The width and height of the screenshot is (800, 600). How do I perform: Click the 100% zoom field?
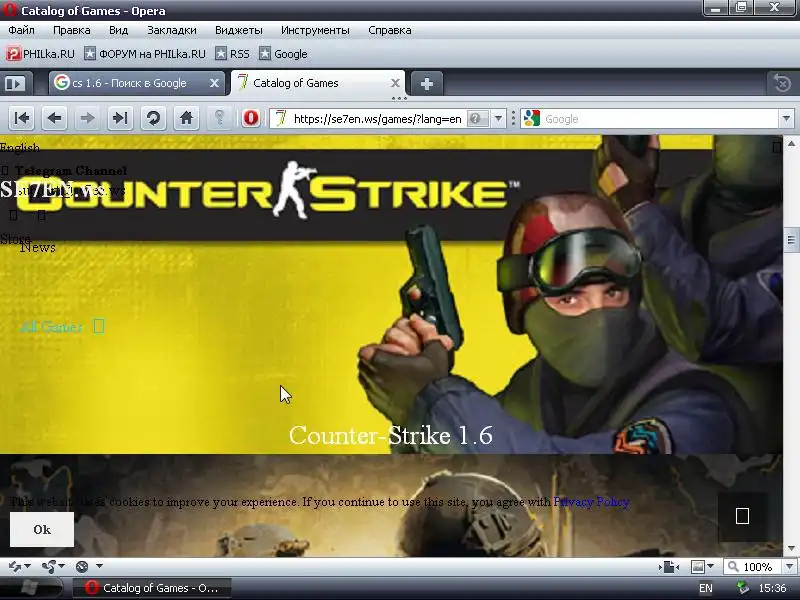(x=757, y=567)
